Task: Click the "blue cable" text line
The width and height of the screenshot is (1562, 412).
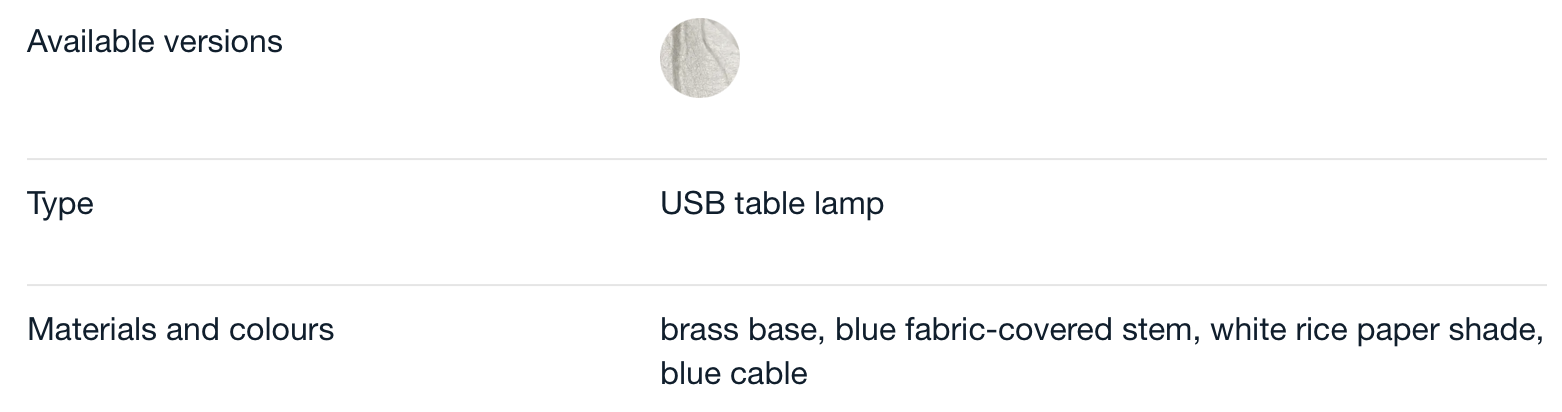Action: point(733,374)
